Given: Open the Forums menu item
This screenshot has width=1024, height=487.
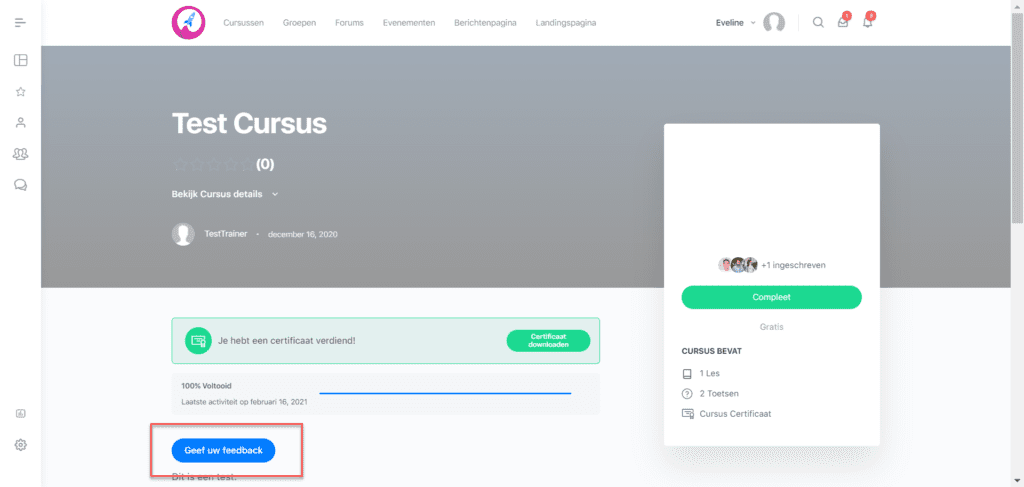Looking at the screenshot, I should [349, 23].
